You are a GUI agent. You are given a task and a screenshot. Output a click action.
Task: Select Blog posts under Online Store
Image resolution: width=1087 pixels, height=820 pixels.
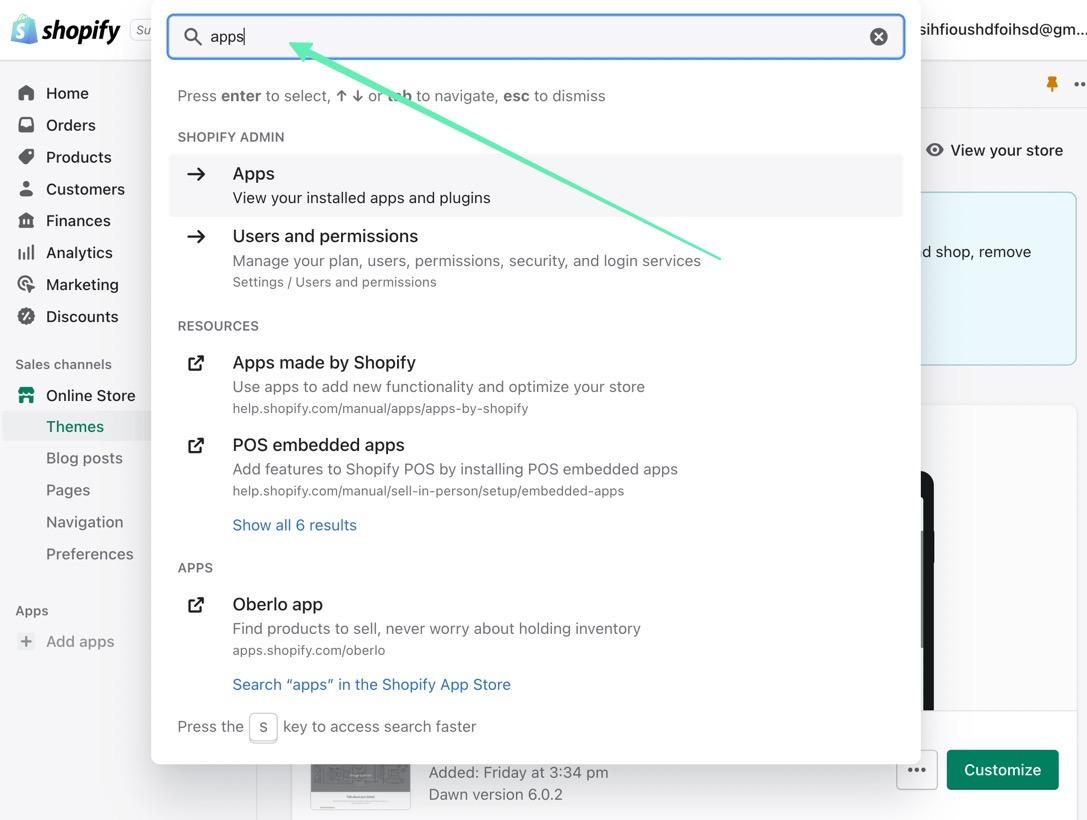click(x=84, y=458)
